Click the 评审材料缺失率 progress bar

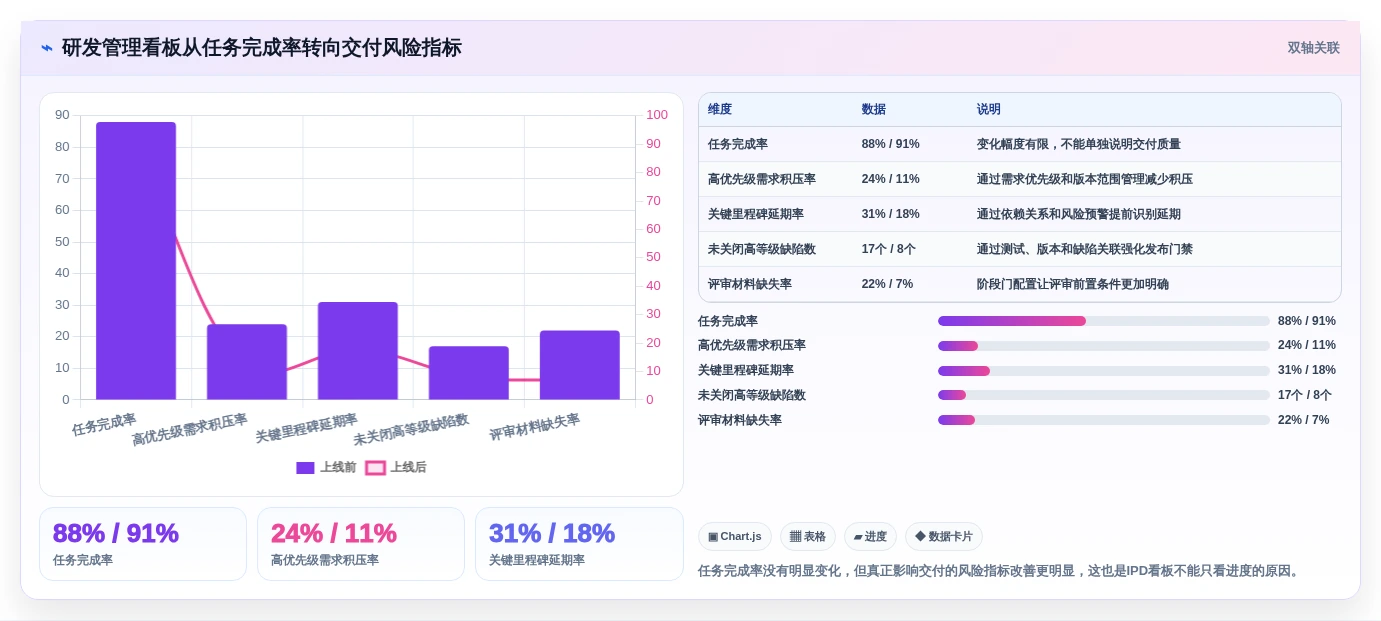pyautogui.click(x=1104, y=420)
